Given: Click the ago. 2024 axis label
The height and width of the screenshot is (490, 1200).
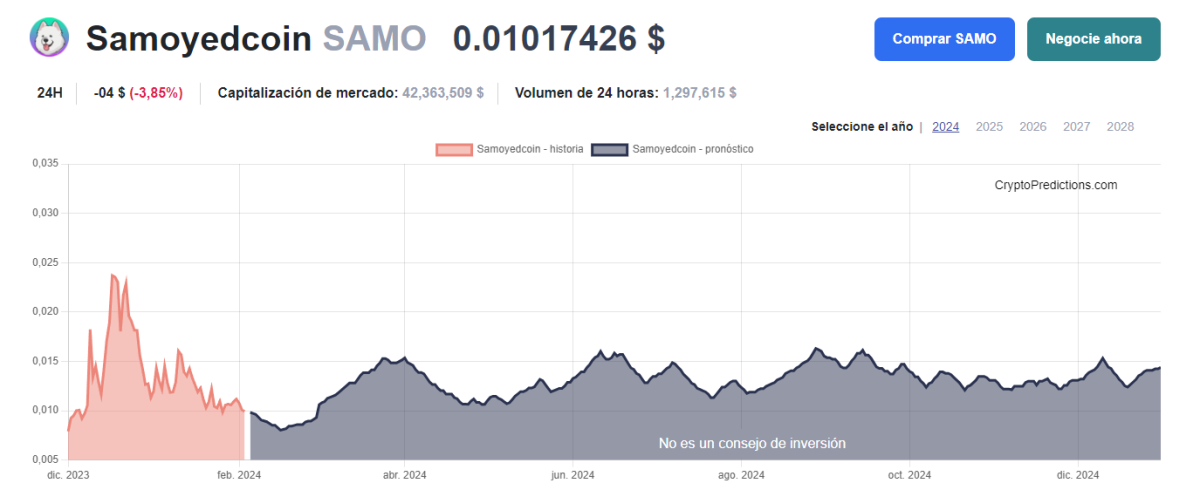Looking at the screenshot, I should coord(742,475).
